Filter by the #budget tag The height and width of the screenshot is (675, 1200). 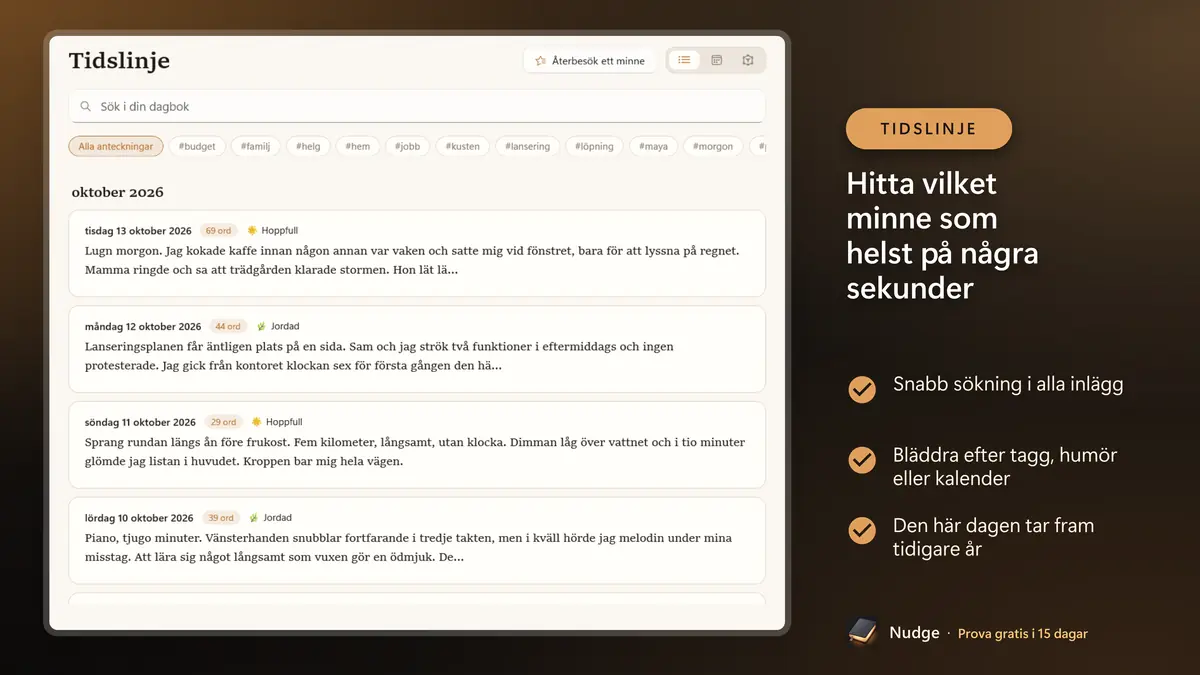(x=197, y=146)
